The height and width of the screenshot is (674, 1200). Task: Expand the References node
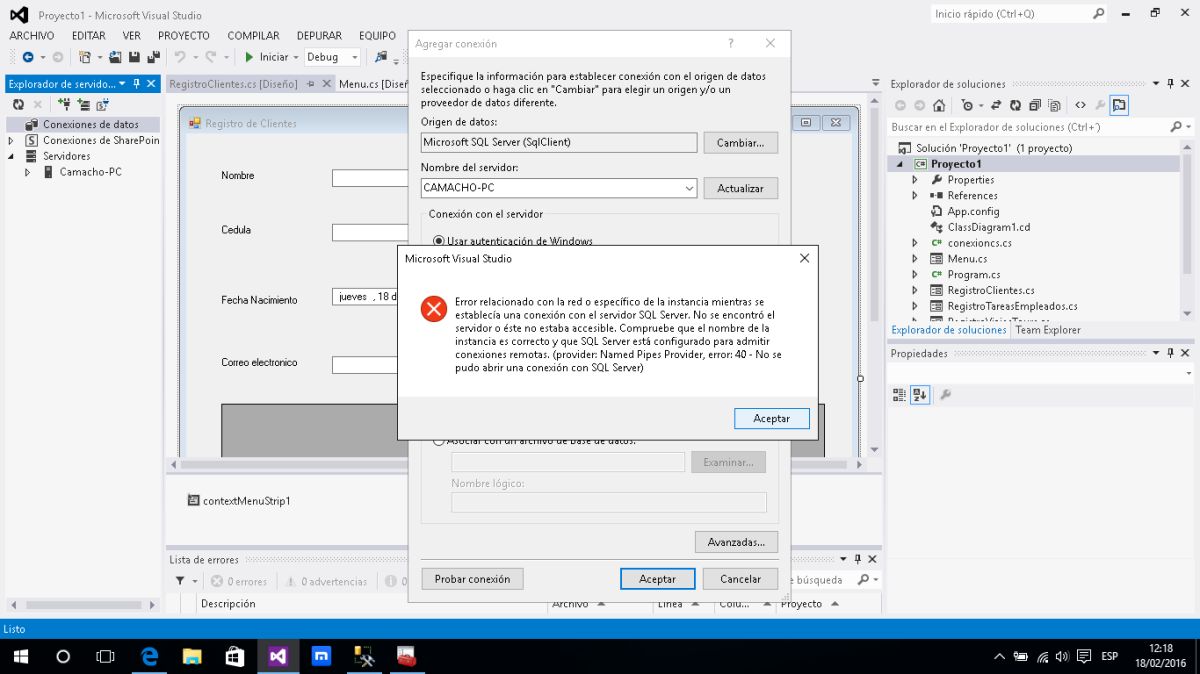pos(914,196)
